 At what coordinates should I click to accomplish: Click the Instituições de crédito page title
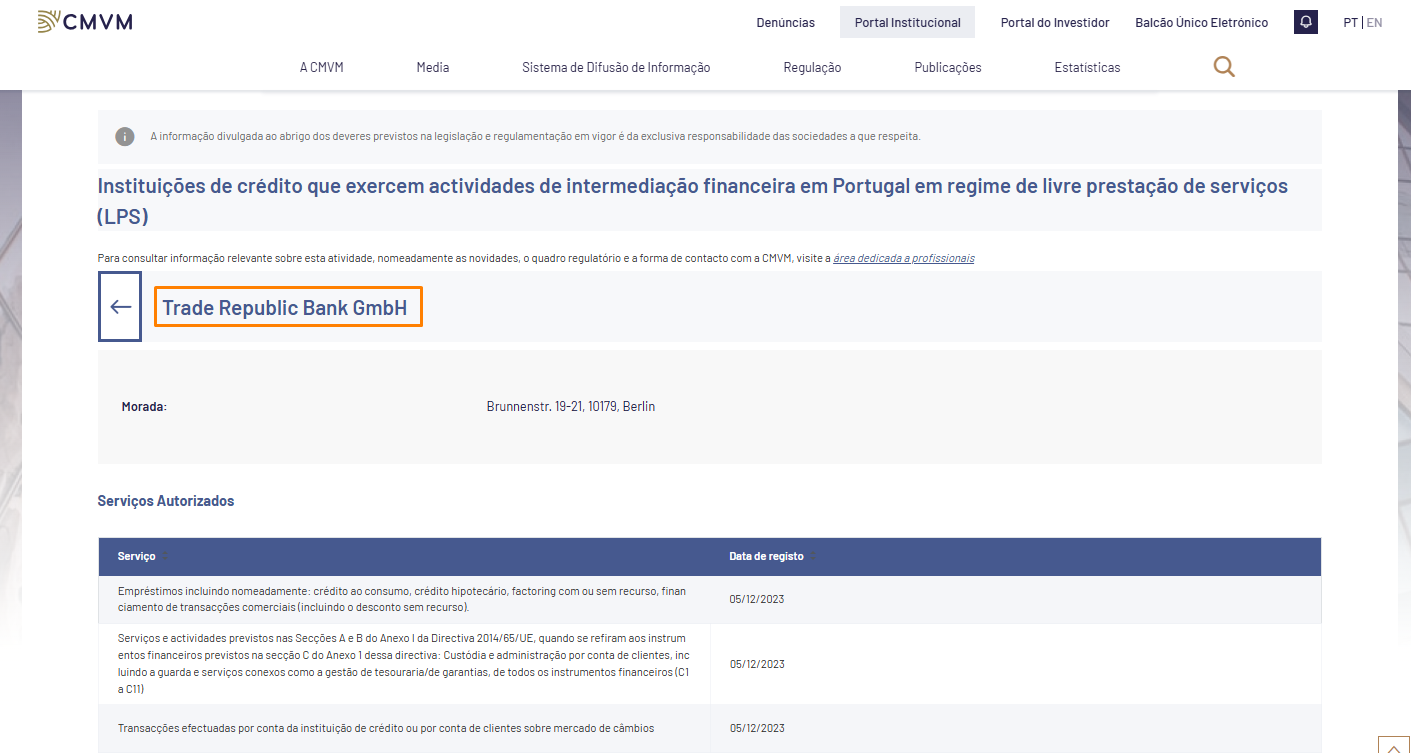(x=693, y=200)
